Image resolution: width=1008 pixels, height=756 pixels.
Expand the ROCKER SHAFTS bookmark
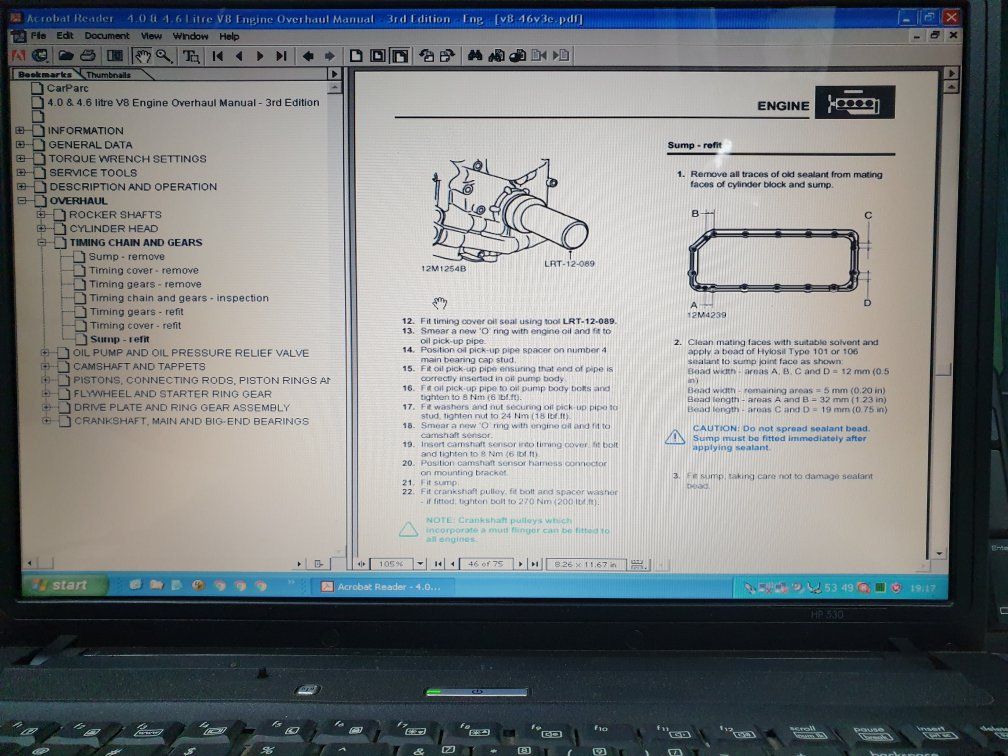pyautogui.click(x=41, y=215)
